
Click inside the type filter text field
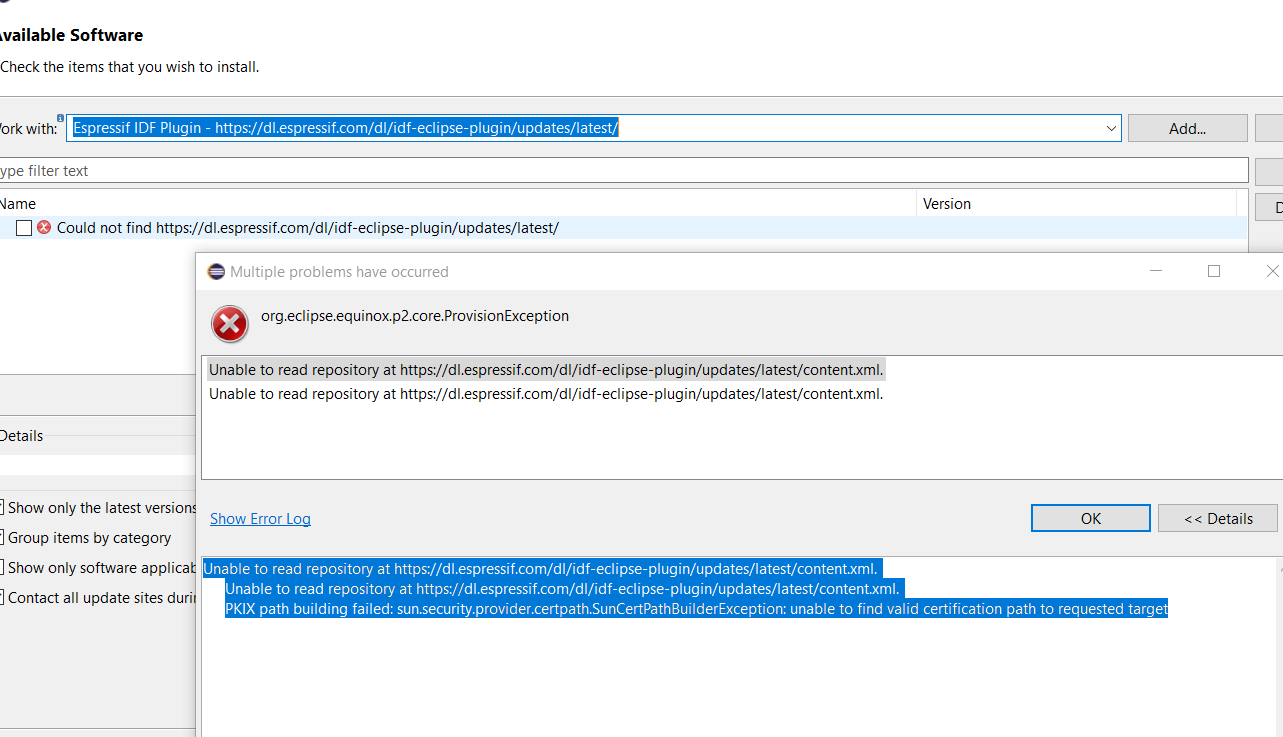(x=300, y=170)
